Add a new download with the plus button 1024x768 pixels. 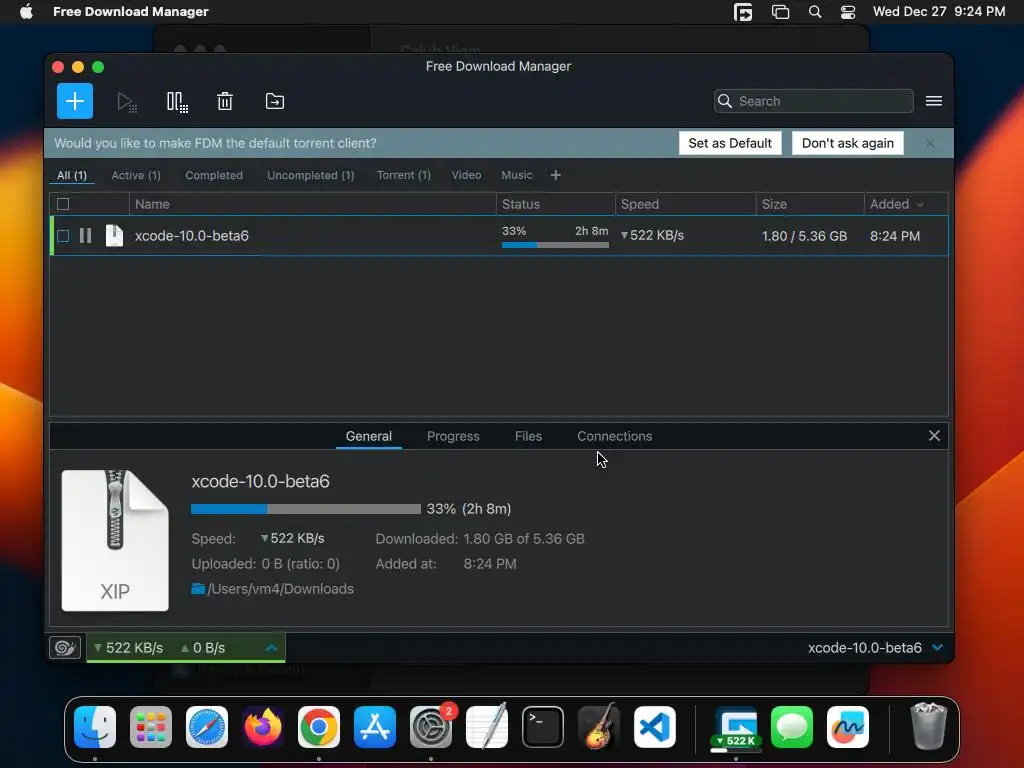click(74, 101)
